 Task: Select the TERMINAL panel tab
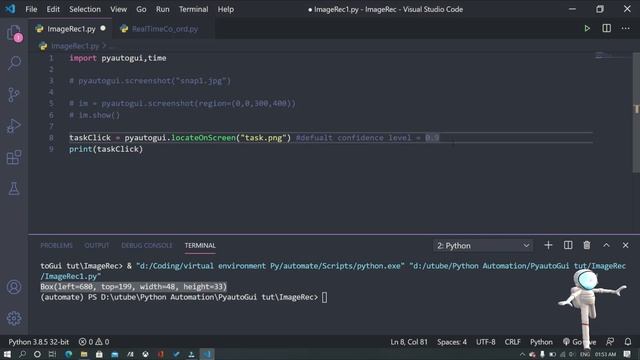coord(200,245)
